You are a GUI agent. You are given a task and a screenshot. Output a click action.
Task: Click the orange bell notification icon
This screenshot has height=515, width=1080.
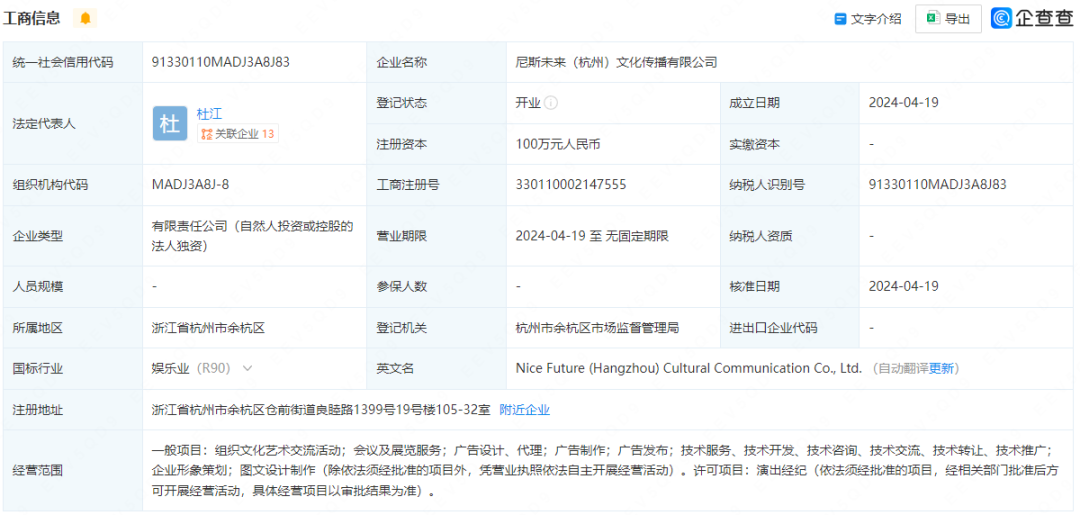(85, 19)
